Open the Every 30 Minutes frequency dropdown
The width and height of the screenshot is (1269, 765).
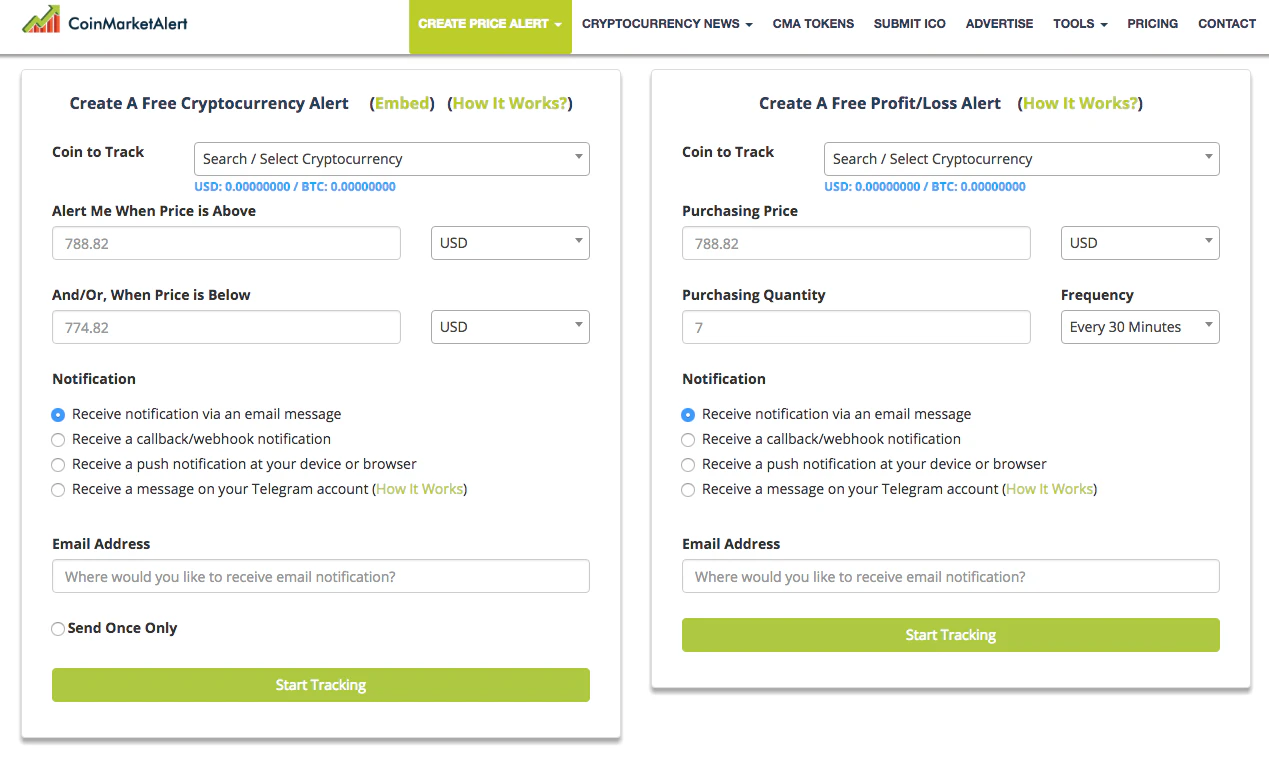[1140, 327]
